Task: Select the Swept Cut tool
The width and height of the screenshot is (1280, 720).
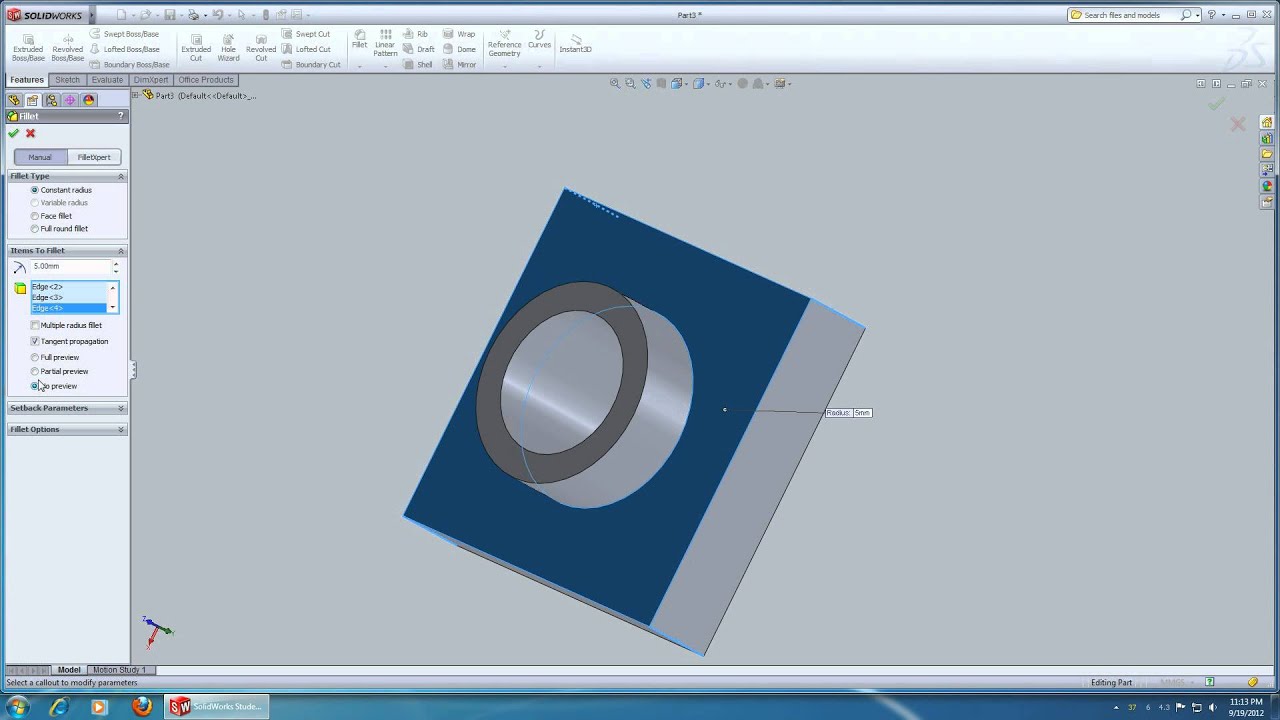Action: 306,34
